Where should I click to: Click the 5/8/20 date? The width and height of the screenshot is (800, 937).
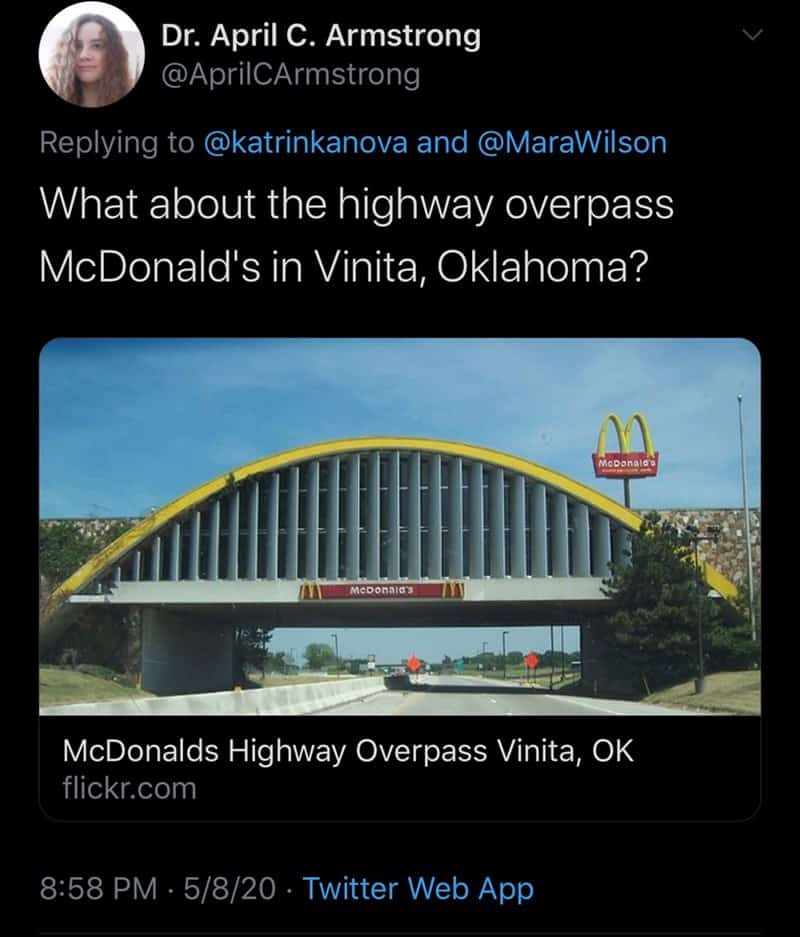click(229, 888)
